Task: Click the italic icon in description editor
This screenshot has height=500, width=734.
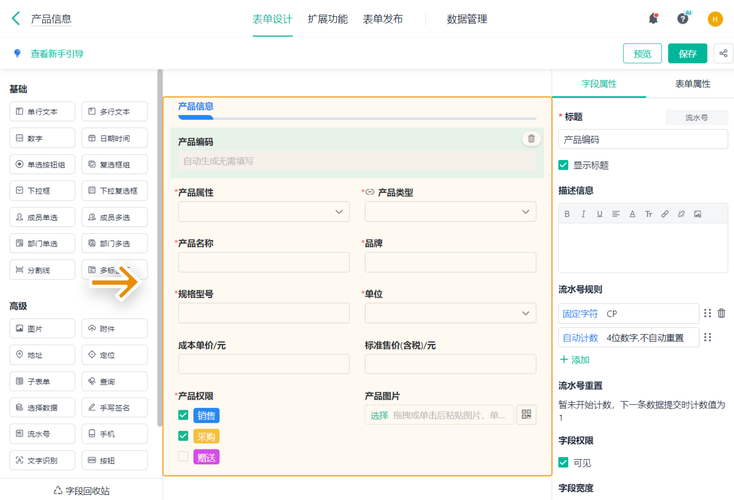Action: pos(583,214)
